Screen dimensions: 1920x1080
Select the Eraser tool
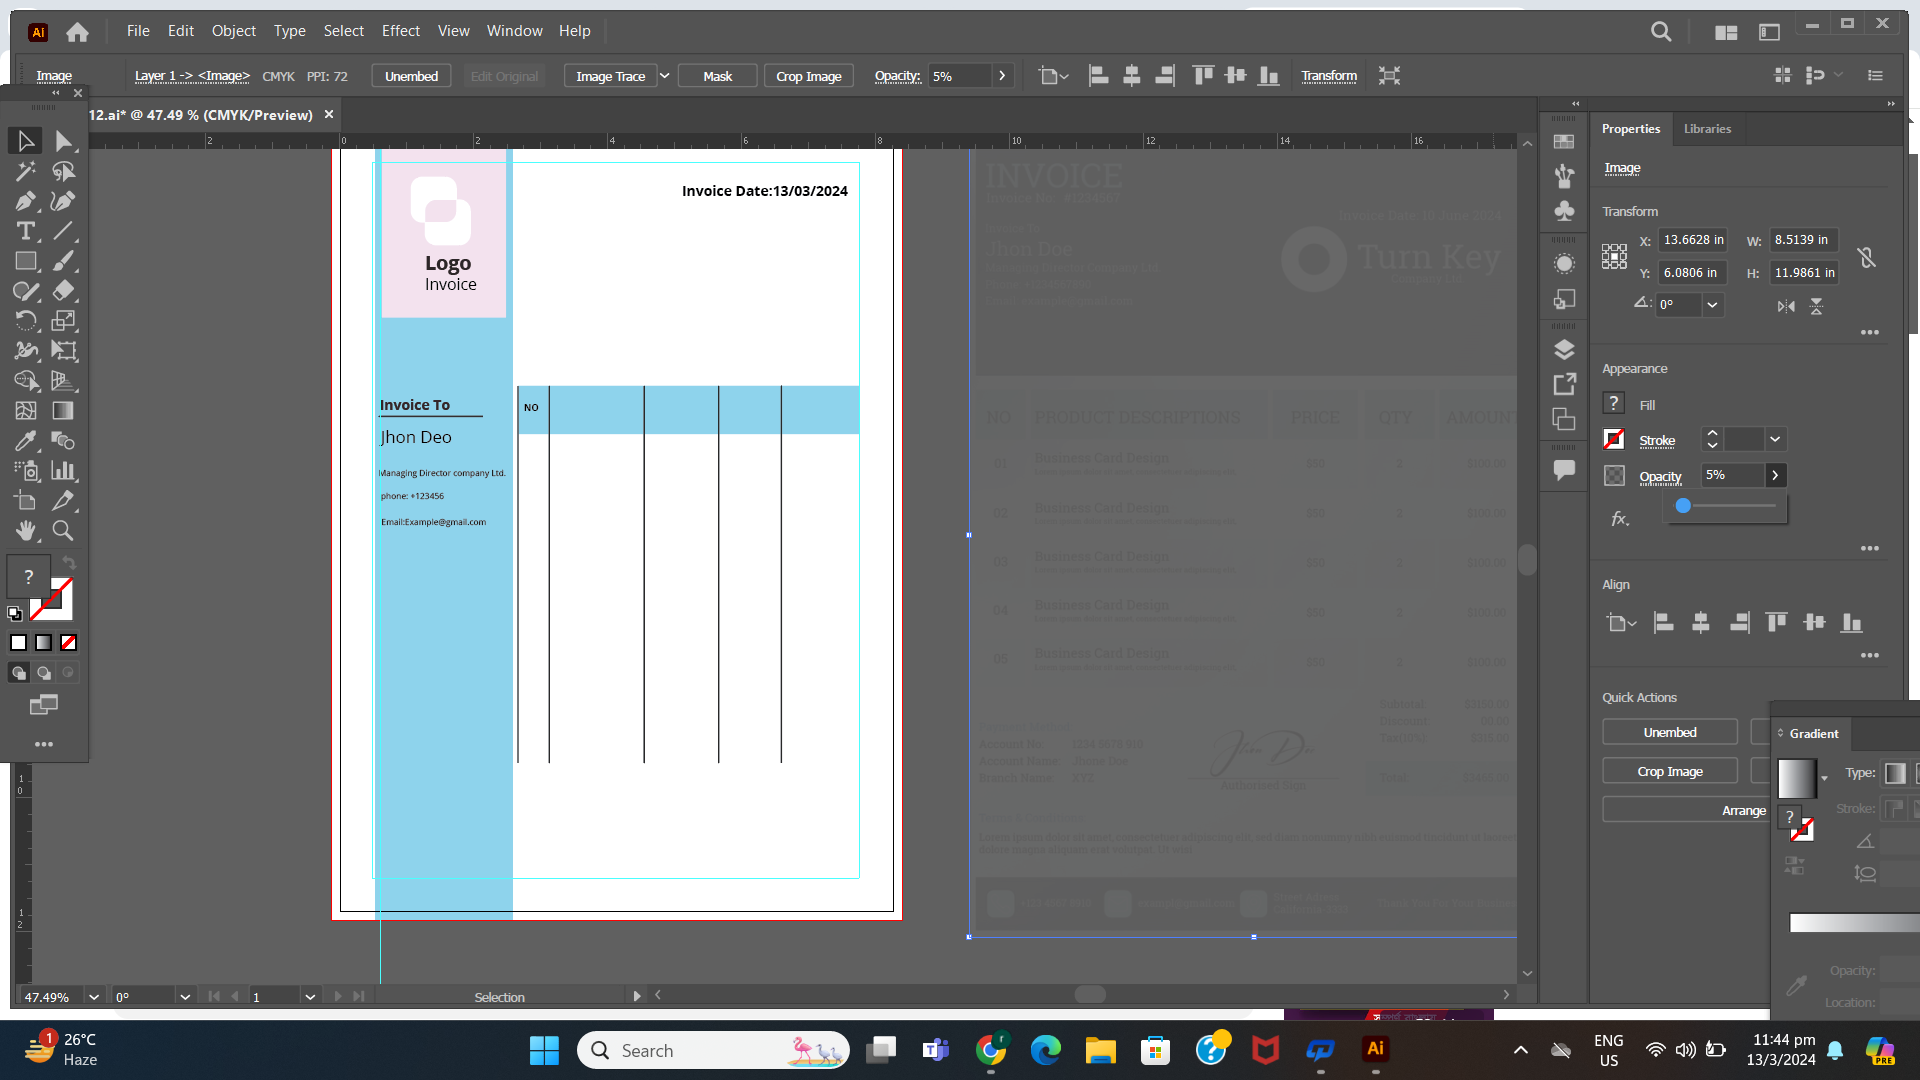pos(64,291)
